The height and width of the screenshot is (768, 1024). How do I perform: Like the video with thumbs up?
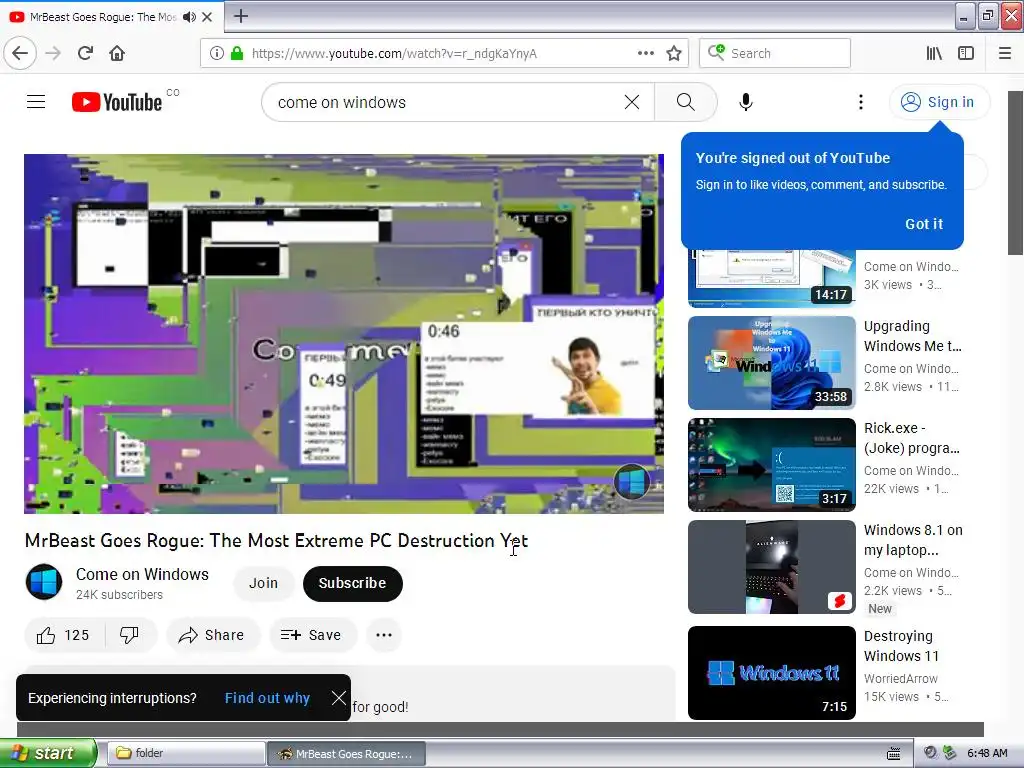63,635
